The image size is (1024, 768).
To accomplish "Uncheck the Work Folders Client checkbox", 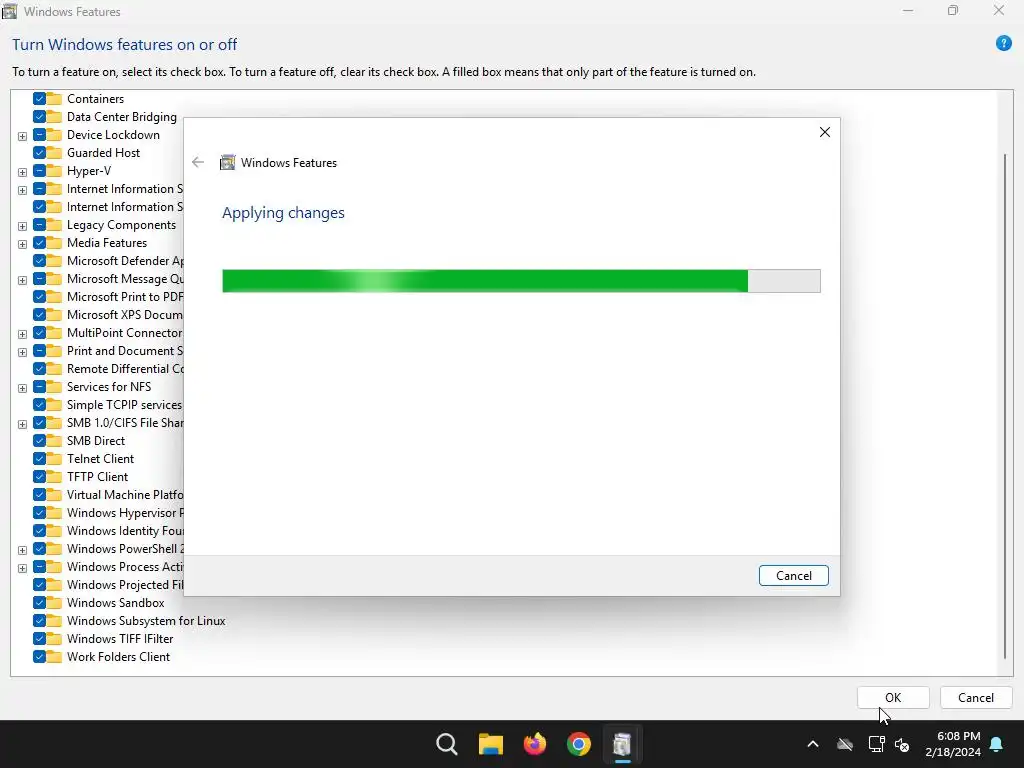I will 39,657.
